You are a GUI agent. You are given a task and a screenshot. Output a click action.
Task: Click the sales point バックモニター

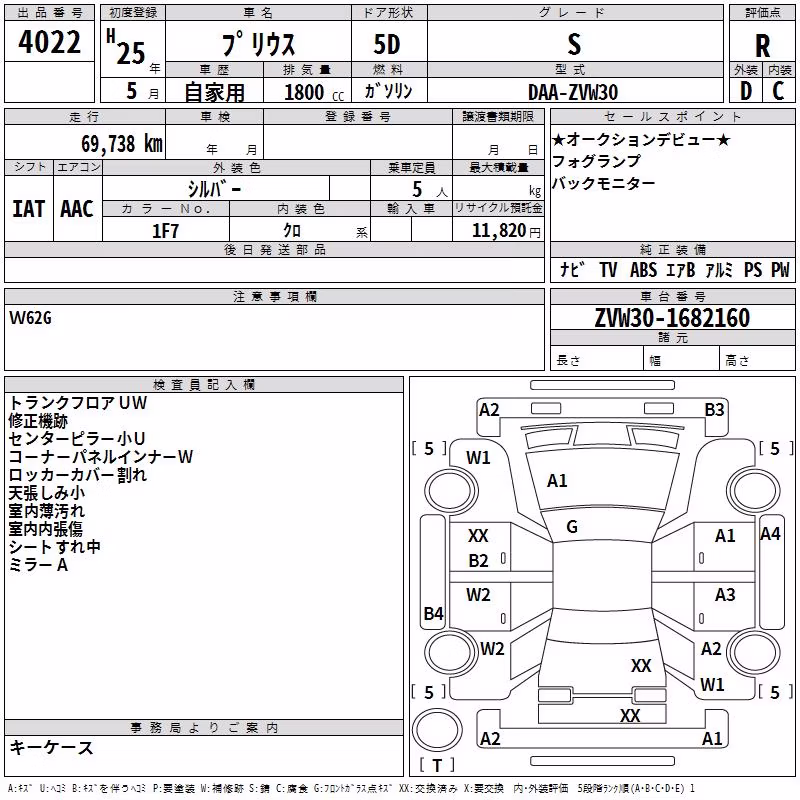click(x=604, y=183)
